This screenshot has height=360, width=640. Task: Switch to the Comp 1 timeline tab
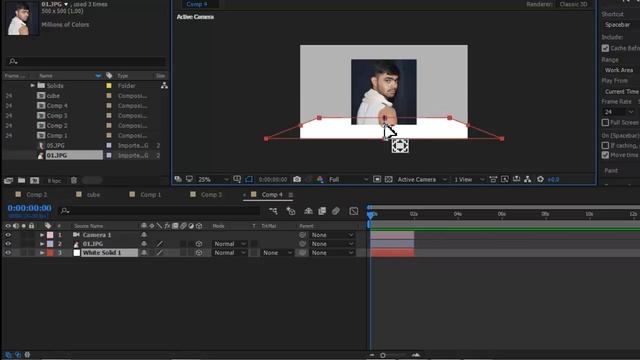click(x=150, y=194)
